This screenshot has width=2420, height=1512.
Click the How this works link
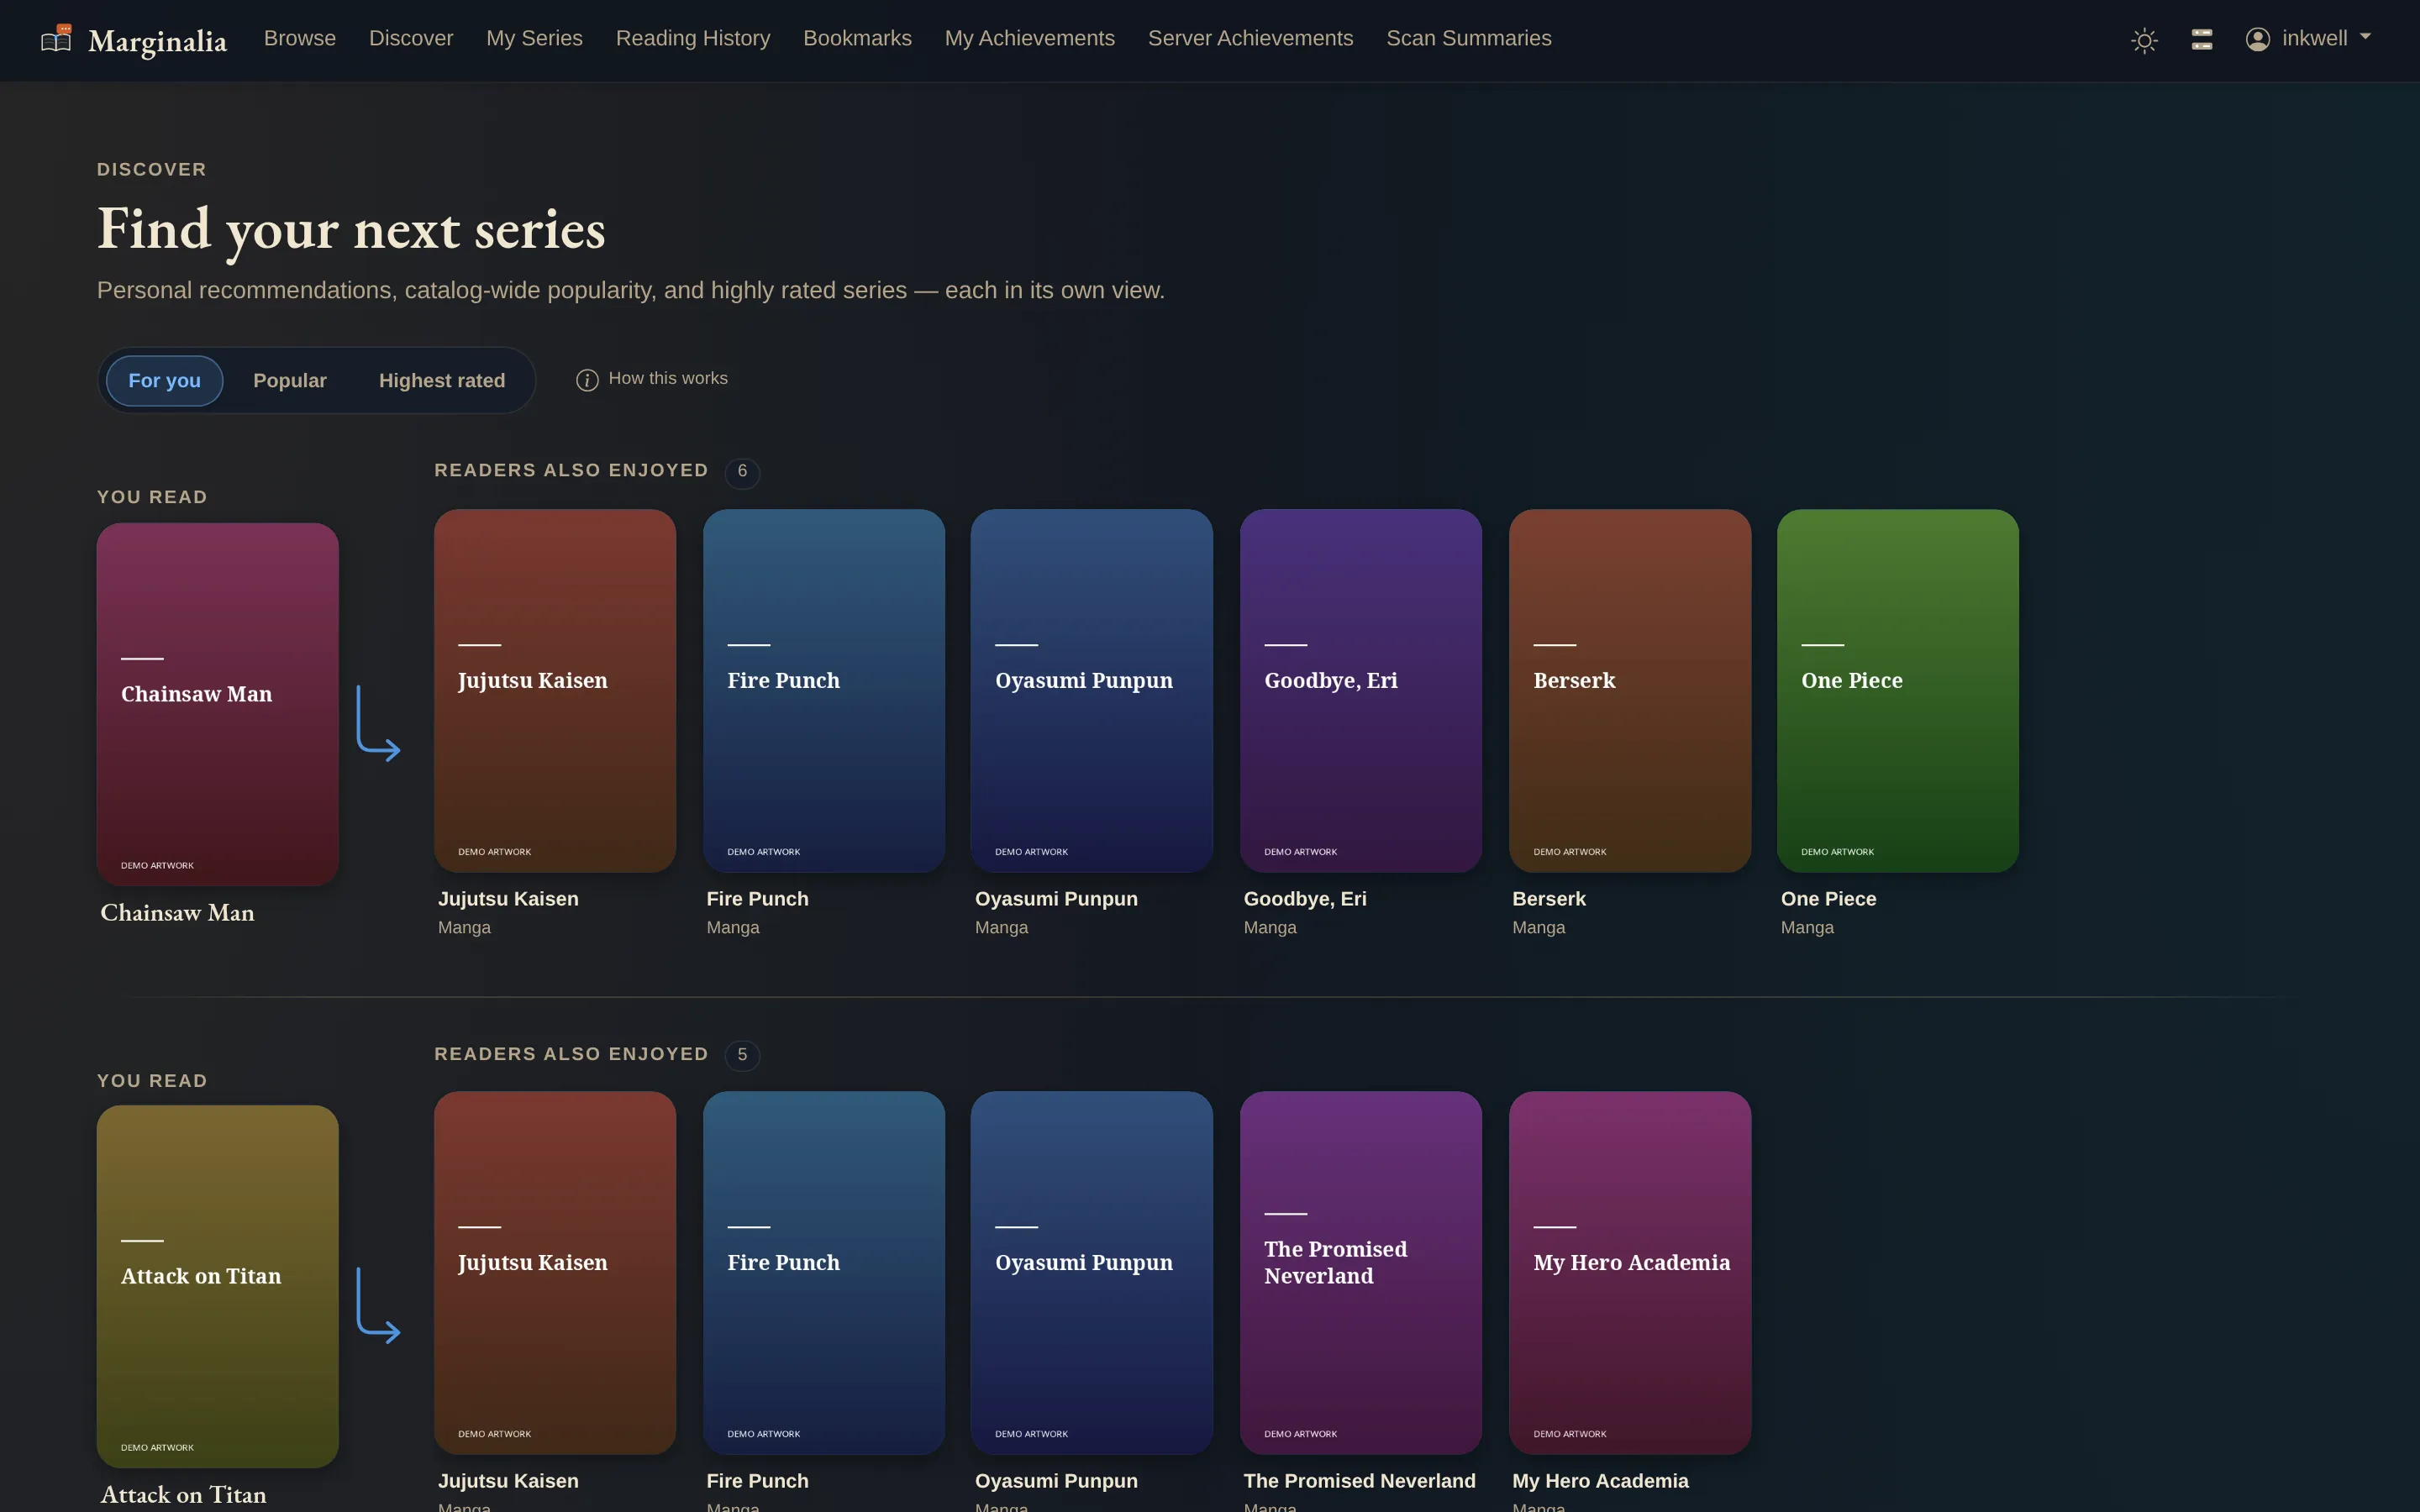coord(668,378)
